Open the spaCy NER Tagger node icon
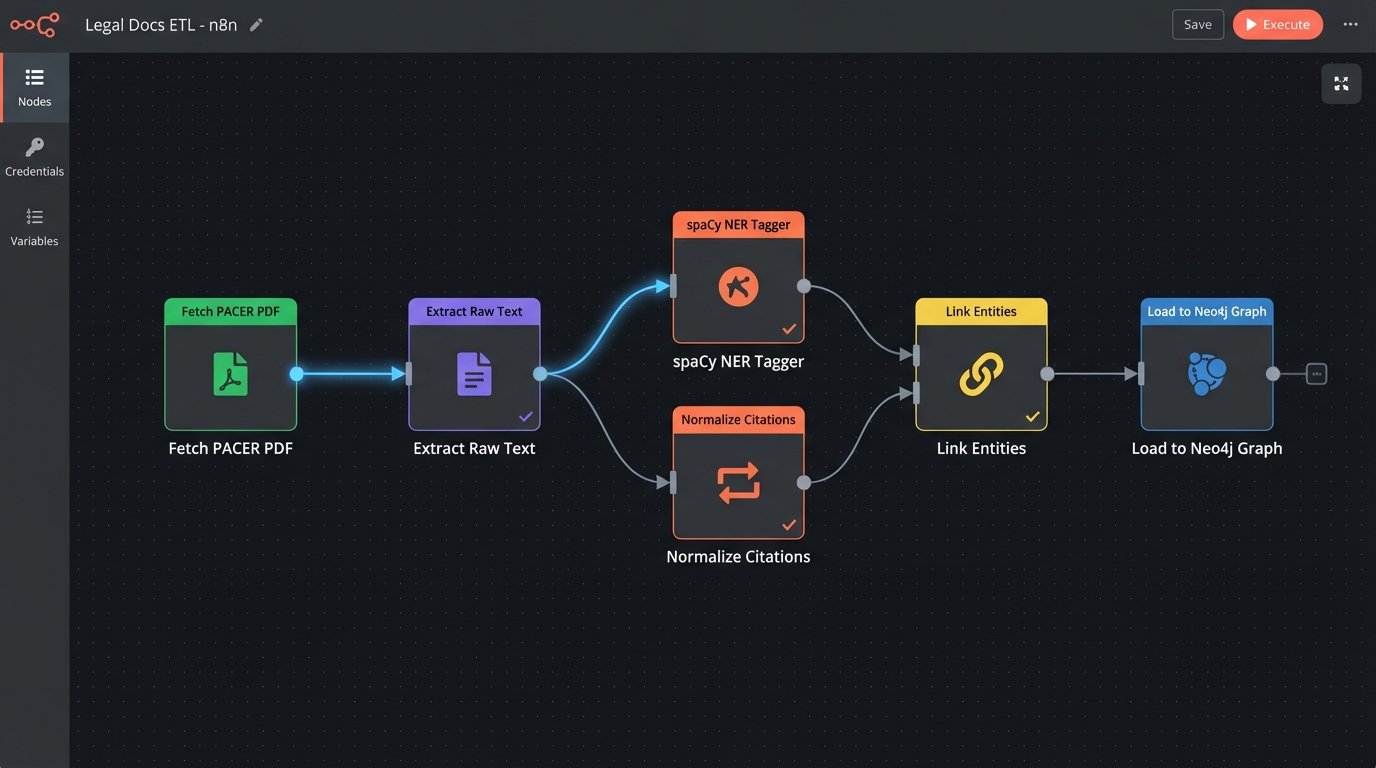This screenshot has height=768, width=1376. click(738, 288)
